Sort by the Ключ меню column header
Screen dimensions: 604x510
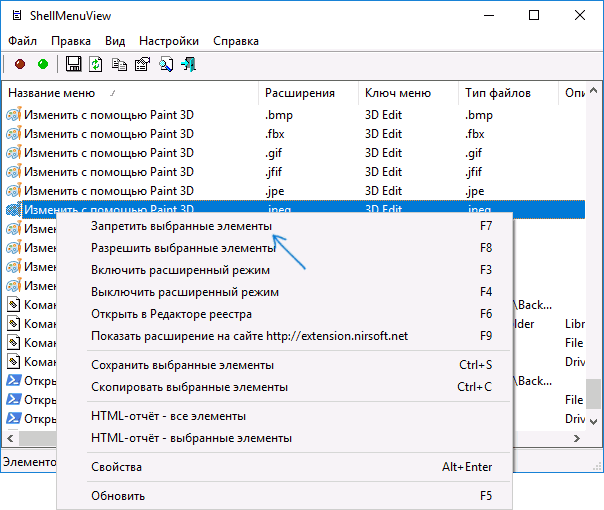click(408, 93)
